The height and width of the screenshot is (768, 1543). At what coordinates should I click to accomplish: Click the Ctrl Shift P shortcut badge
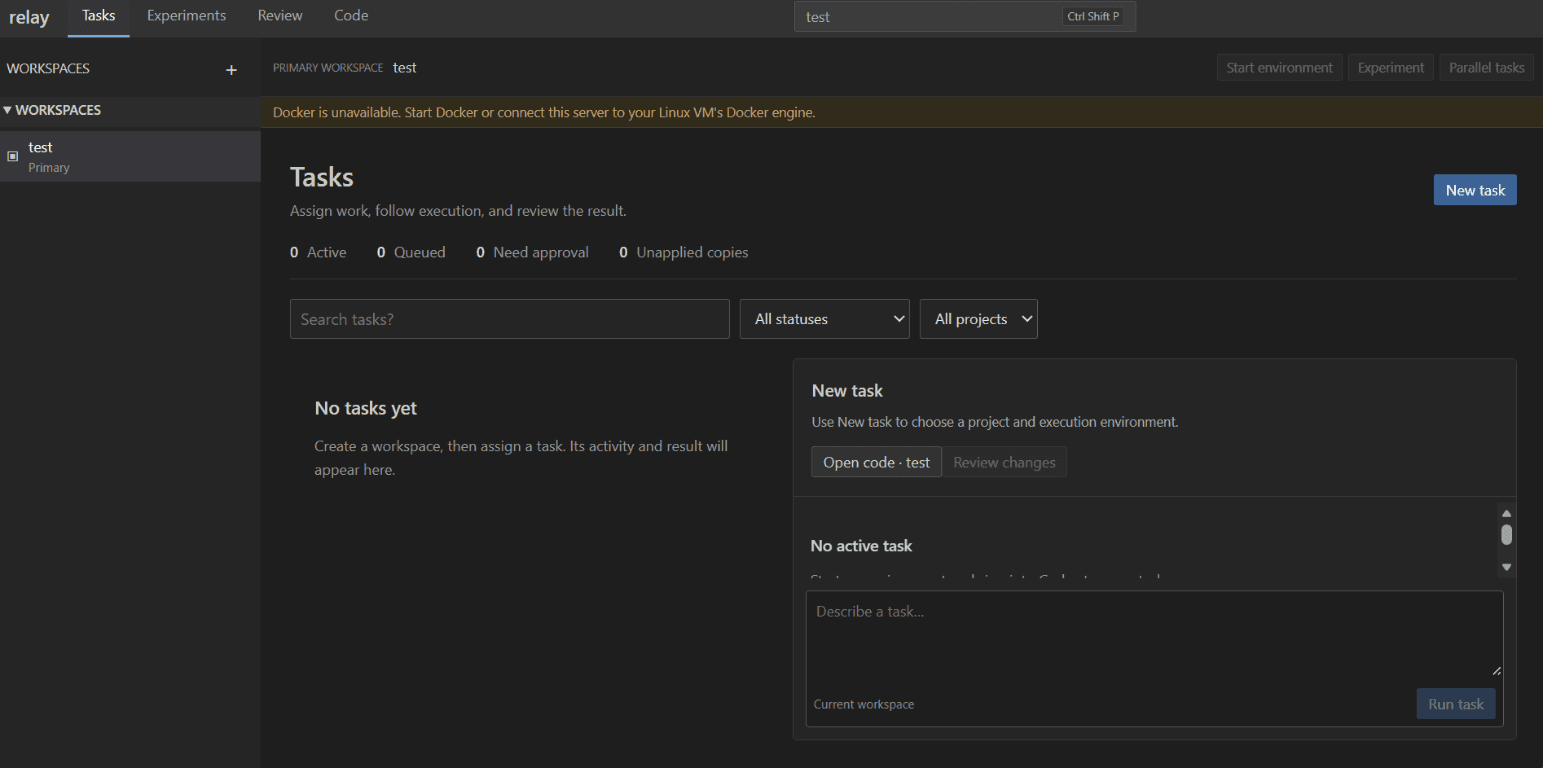click(1094, 16)
